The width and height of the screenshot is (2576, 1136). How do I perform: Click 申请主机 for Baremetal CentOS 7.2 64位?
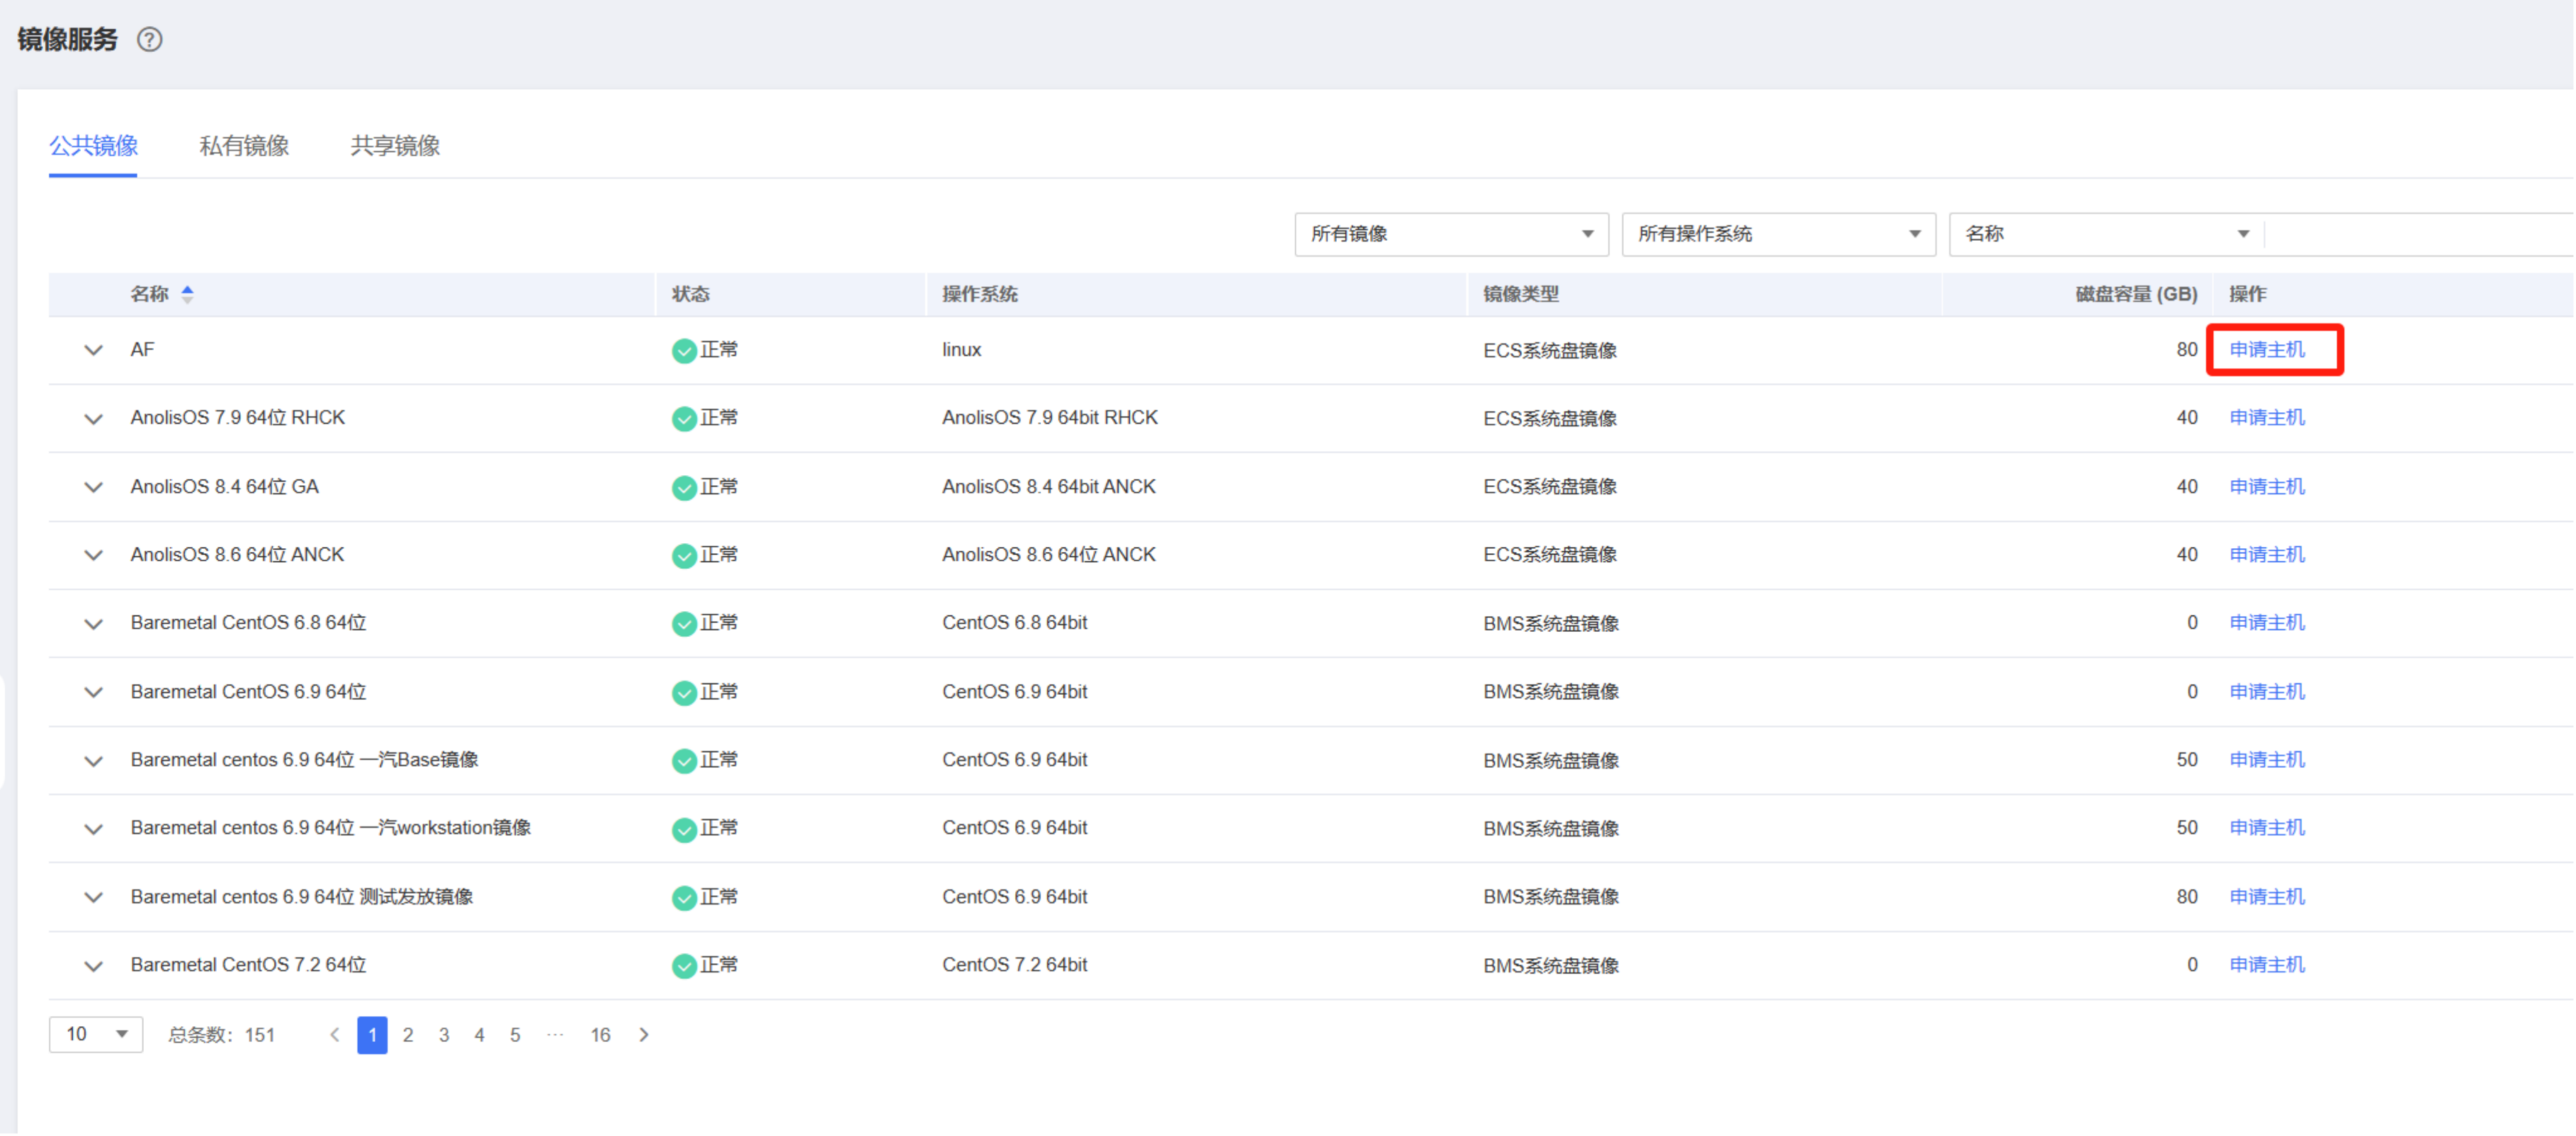coord(2267,964)
